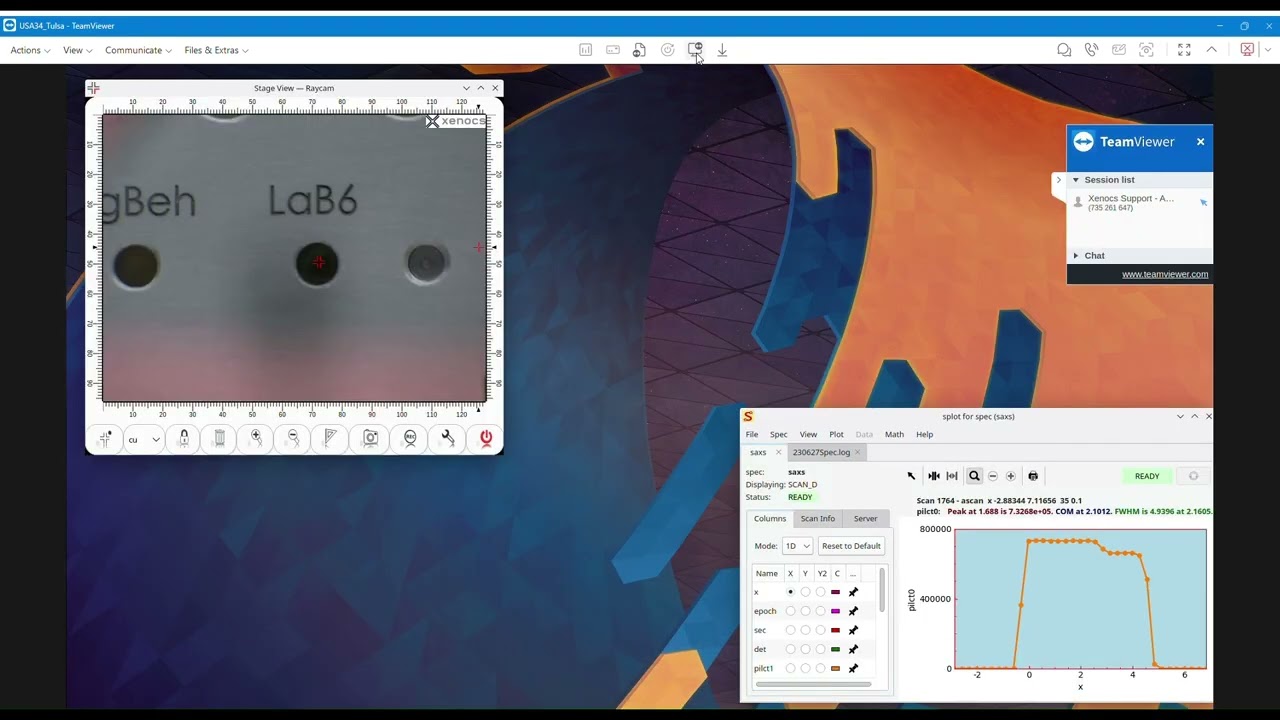Open the Spec menu in splot
Image resolution: width=1280 pixels, height=720 pixels.
pyautogui.click(x=778, y=434)
